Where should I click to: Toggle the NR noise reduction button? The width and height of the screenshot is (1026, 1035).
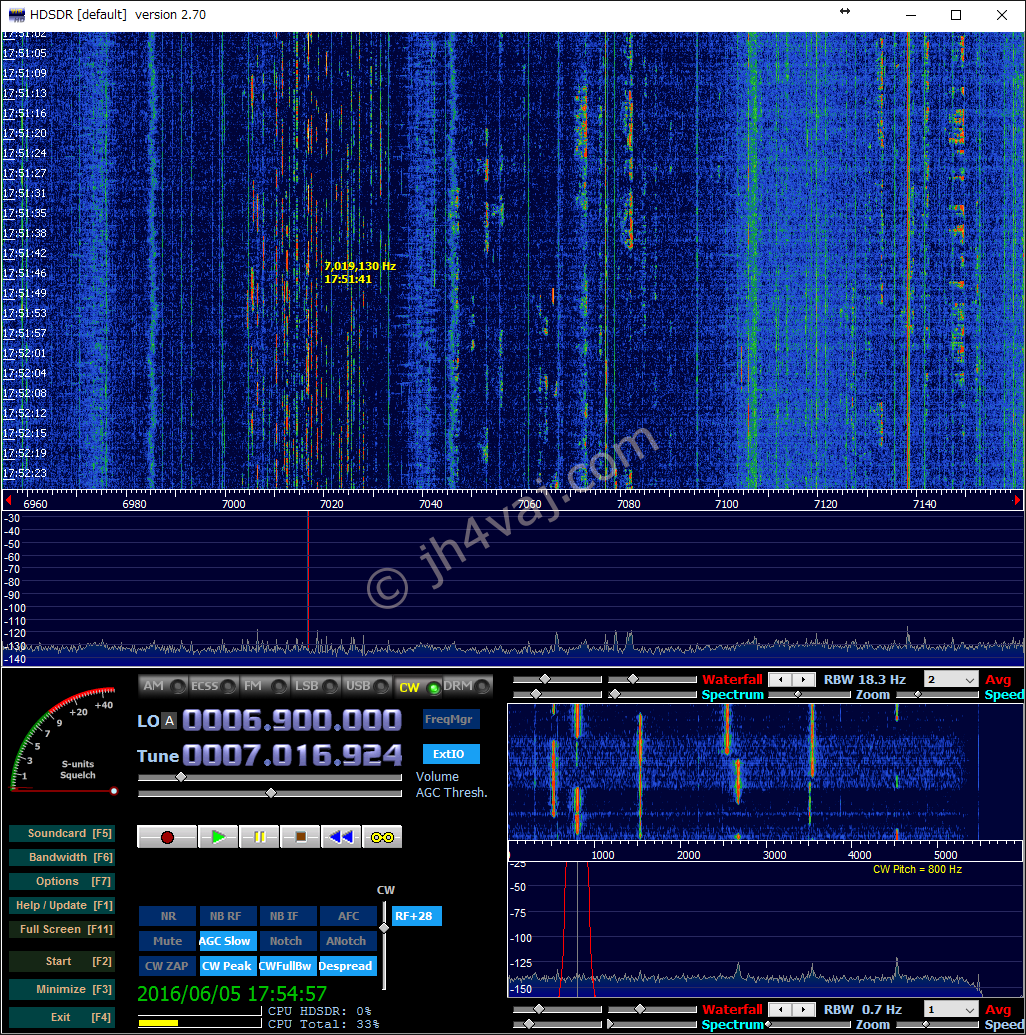coord(168,916)
